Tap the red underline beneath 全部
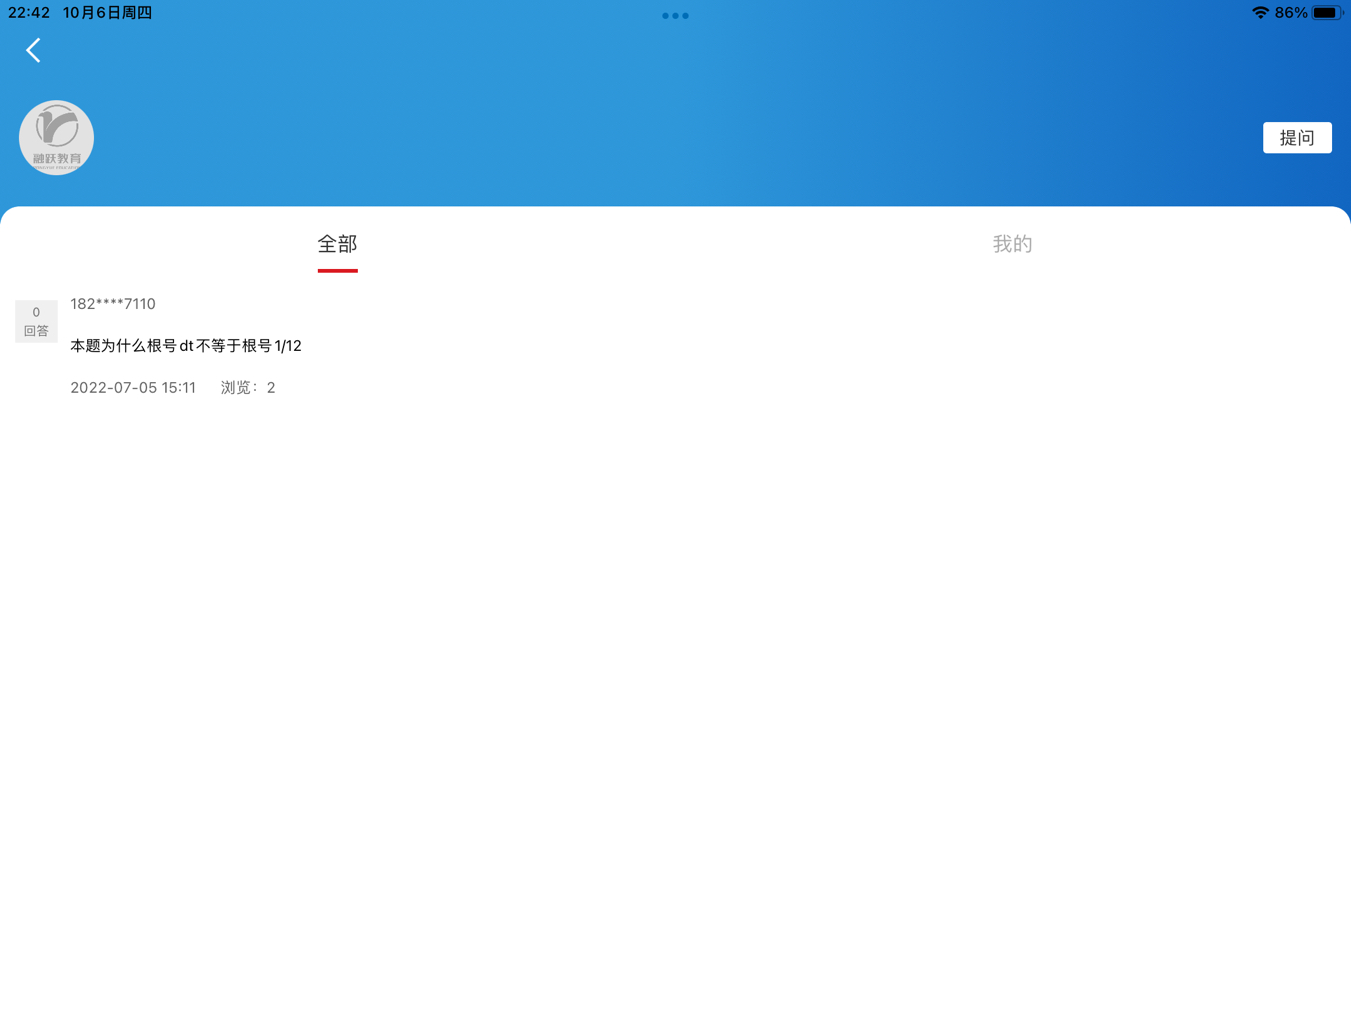 point(337,270)
